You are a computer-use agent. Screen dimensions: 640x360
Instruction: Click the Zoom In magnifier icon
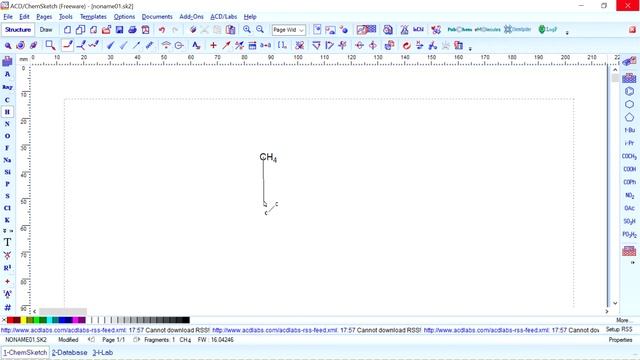(x=247, y=29)
